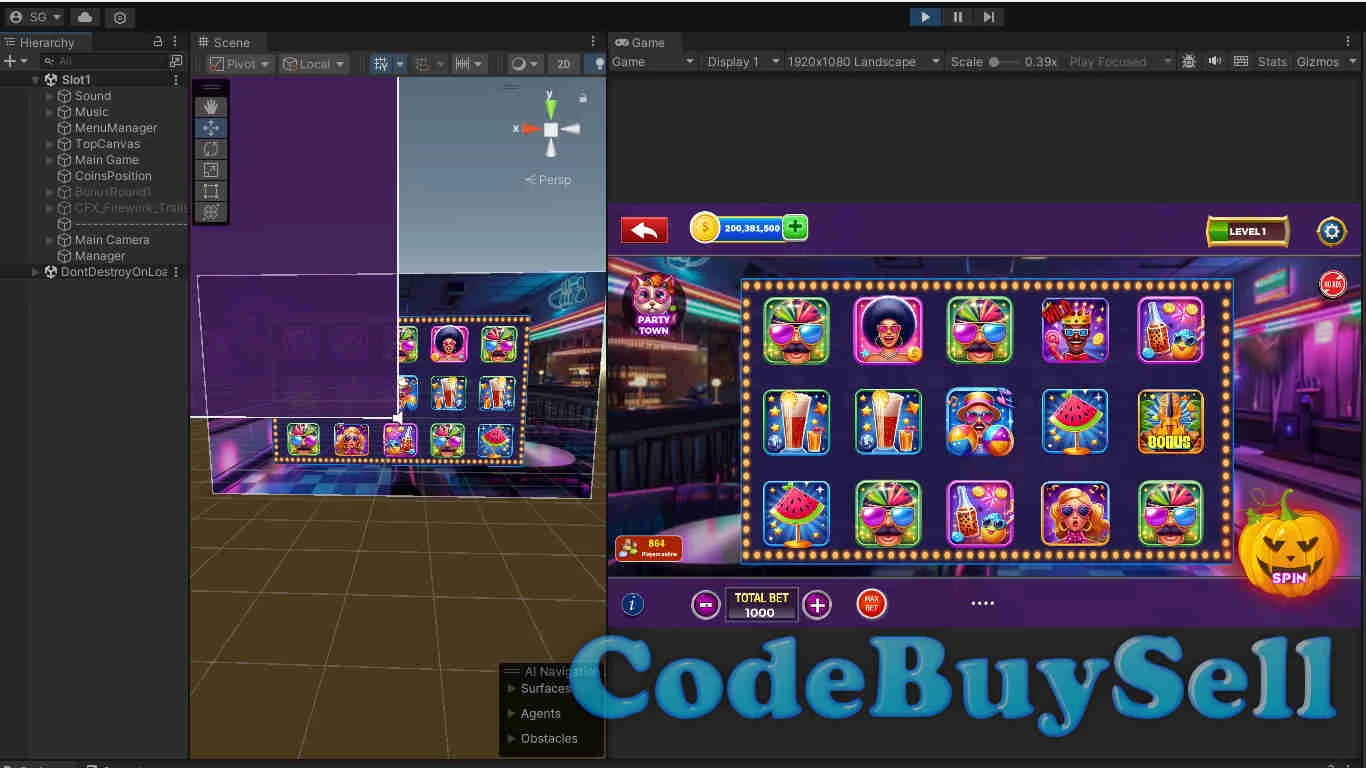This screenshot has width=1366, height=768.
Task: Open the Hierarchy panel options menu
Action: click(175, 42)
